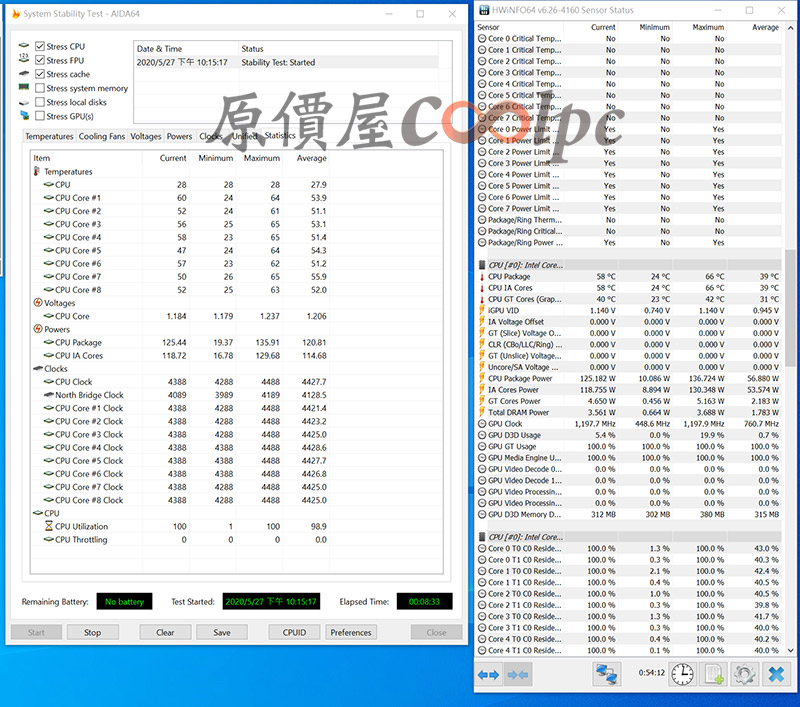Uncheck the Stress FPU checkbox
This screenshot has height=707, width=800.
click(40, 60)
